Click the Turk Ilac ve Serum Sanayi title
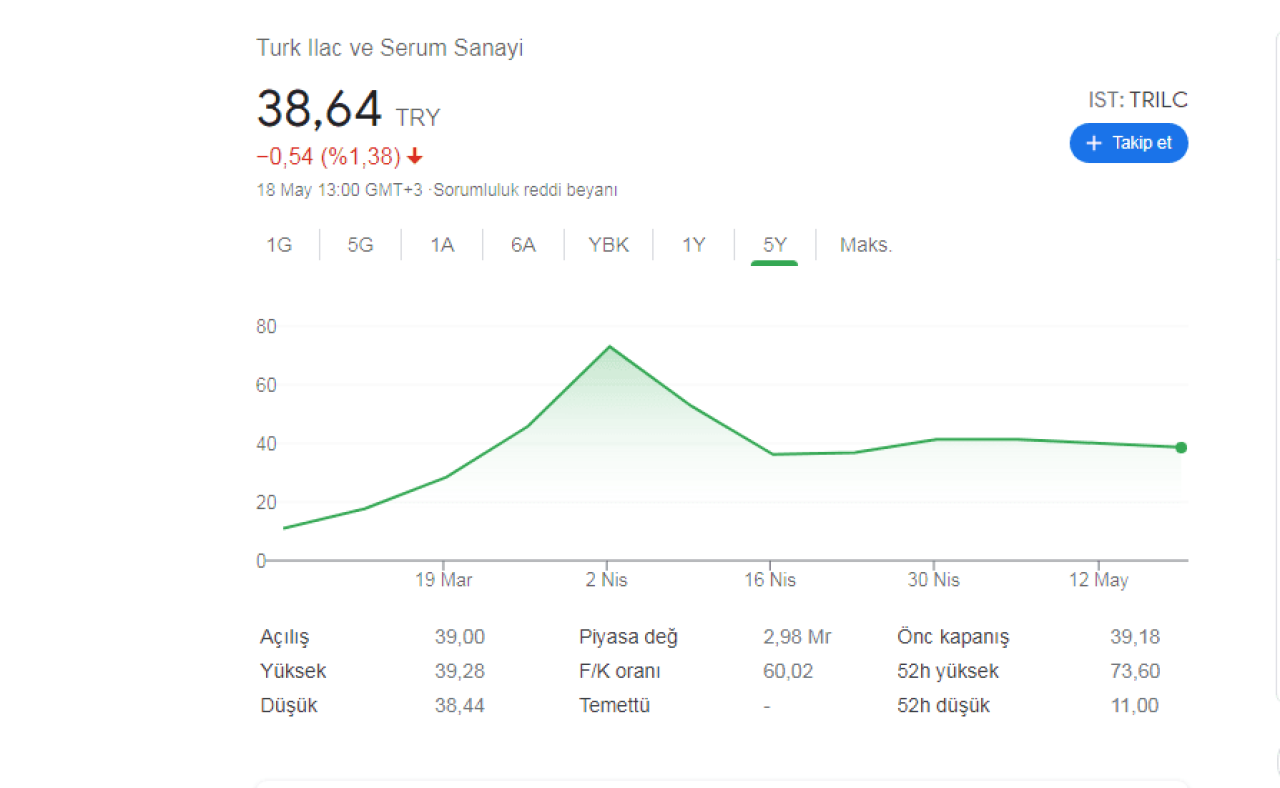The height and width of the screenshot is (788, 1280). [x=390, y=48]
